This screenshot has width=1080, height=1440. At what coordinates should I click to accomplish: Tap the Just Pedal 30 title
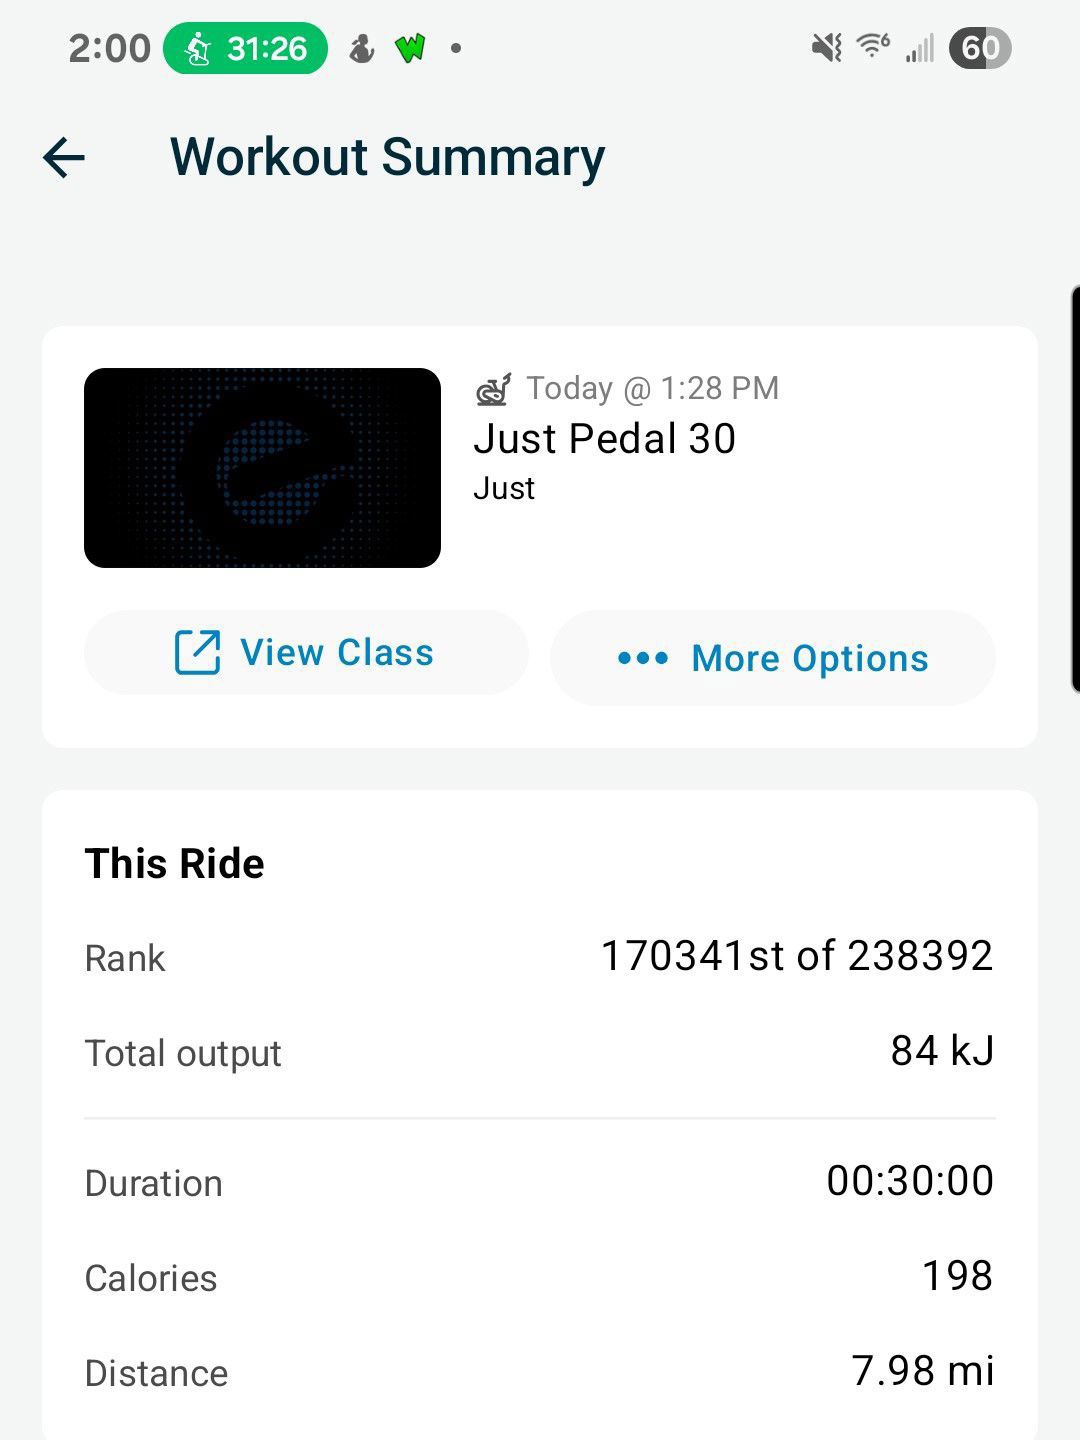(x=604, y=439)
